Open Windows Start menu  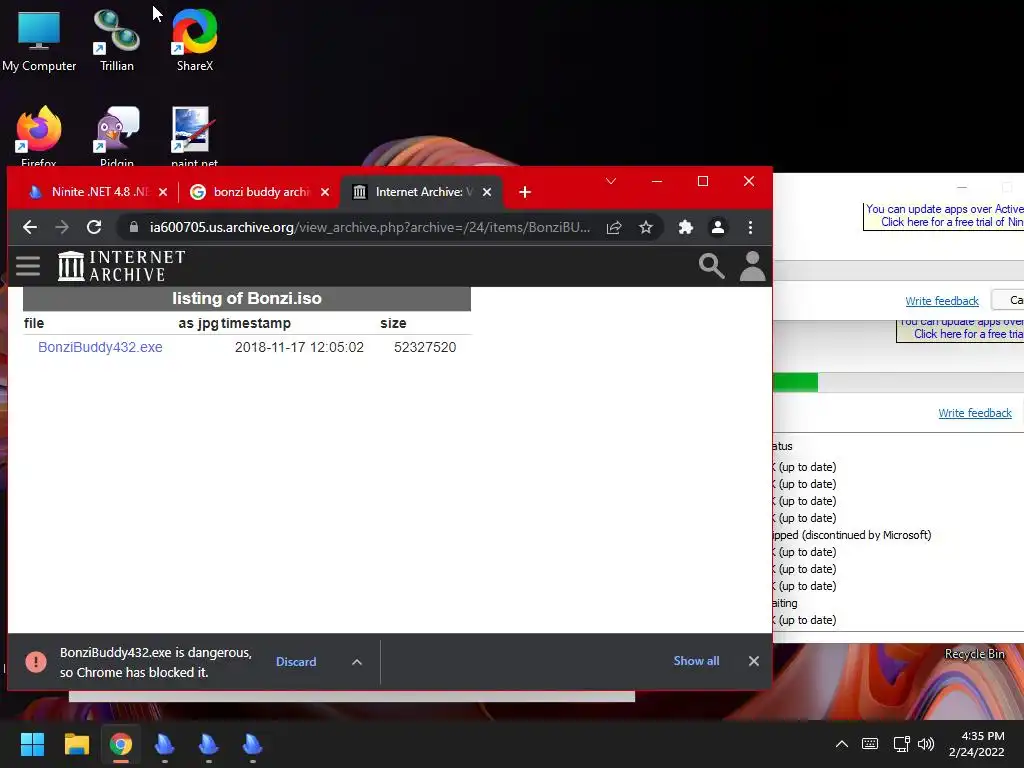[x=32, y=744]
